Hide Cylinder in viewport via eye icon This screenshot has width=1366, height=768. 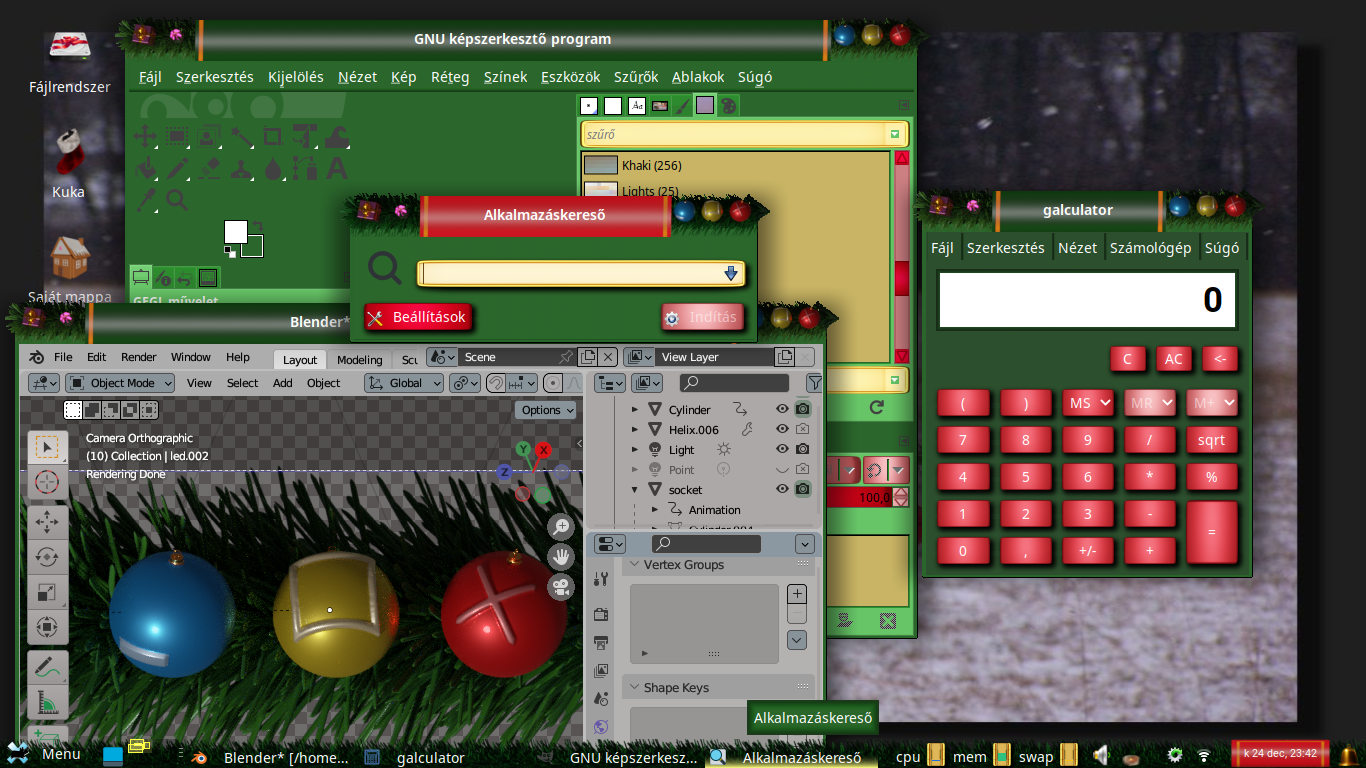pyautogui.click(x=782, y=409)
